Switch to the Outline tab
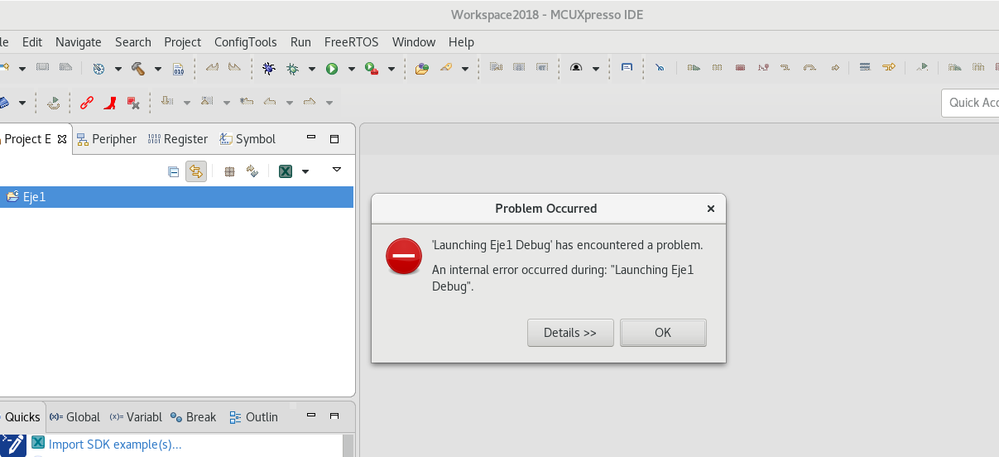Image resolution: width=999 pixels, height=457 pixels. click(254, 417)
